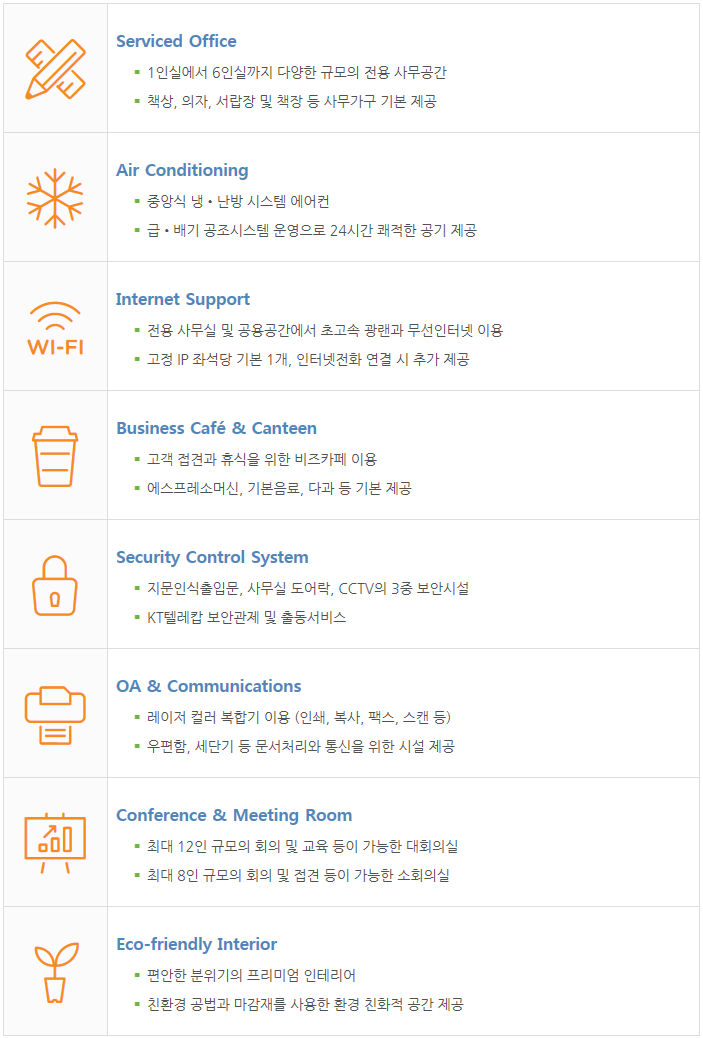The height and width of the screenshot is (1038, 703).
Task: Click the presentation chart board icon
Action: [x=55, y=843]
